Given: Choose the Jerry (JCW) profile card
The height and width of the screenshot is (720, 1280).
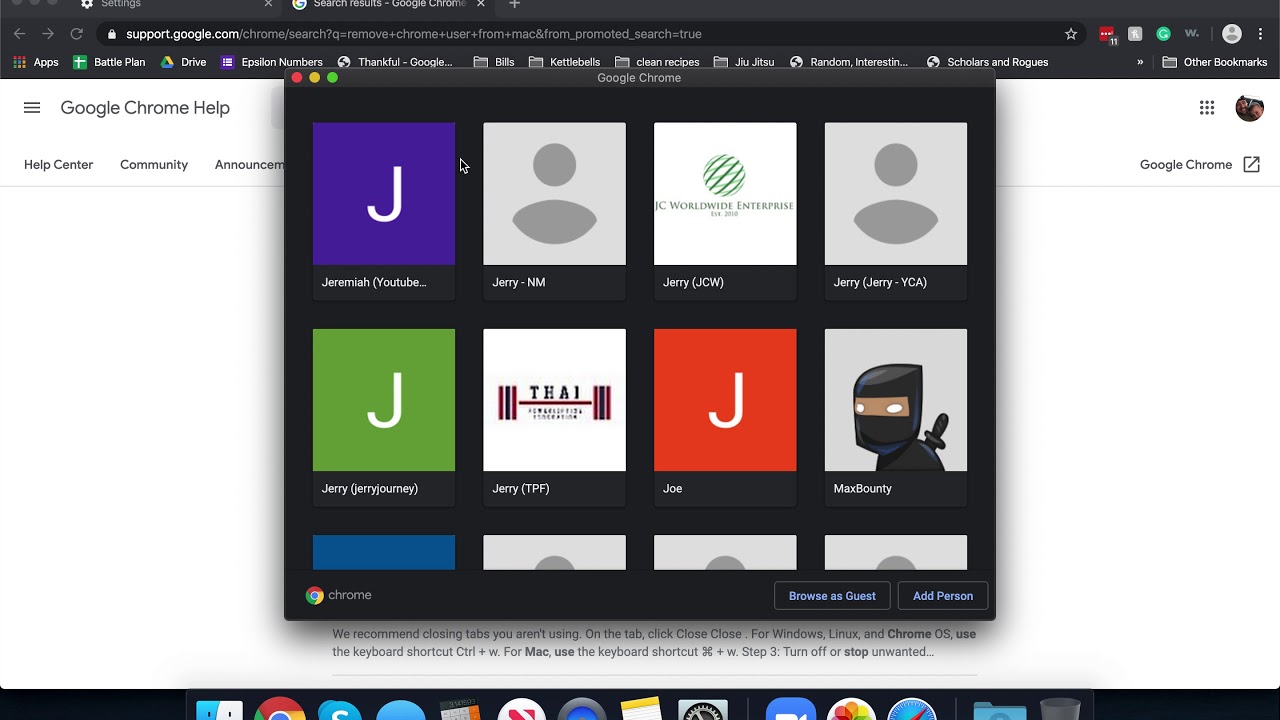Looking at the screenshot, I should click(725, 211).
